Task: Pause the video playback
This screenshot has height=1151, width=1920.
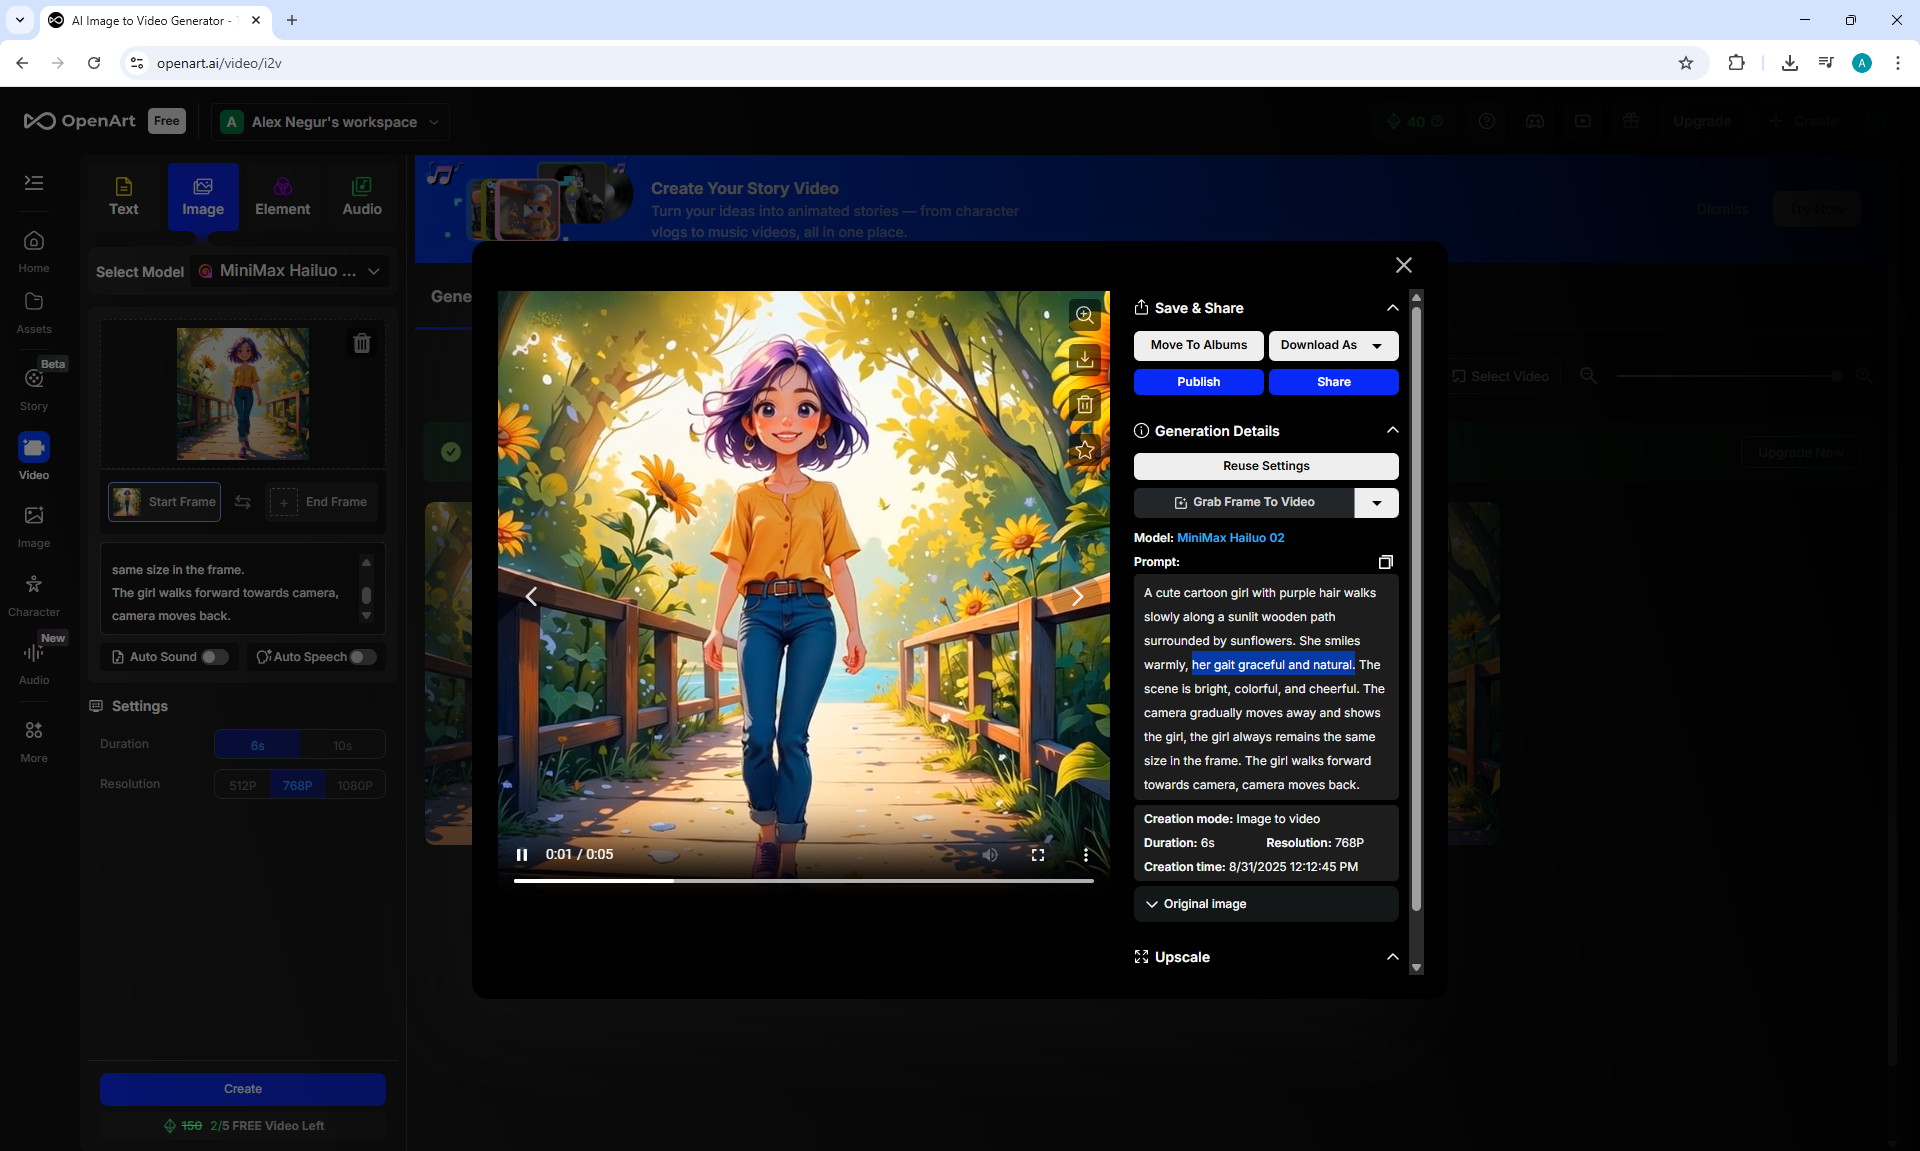Action: tap(521, 855)
